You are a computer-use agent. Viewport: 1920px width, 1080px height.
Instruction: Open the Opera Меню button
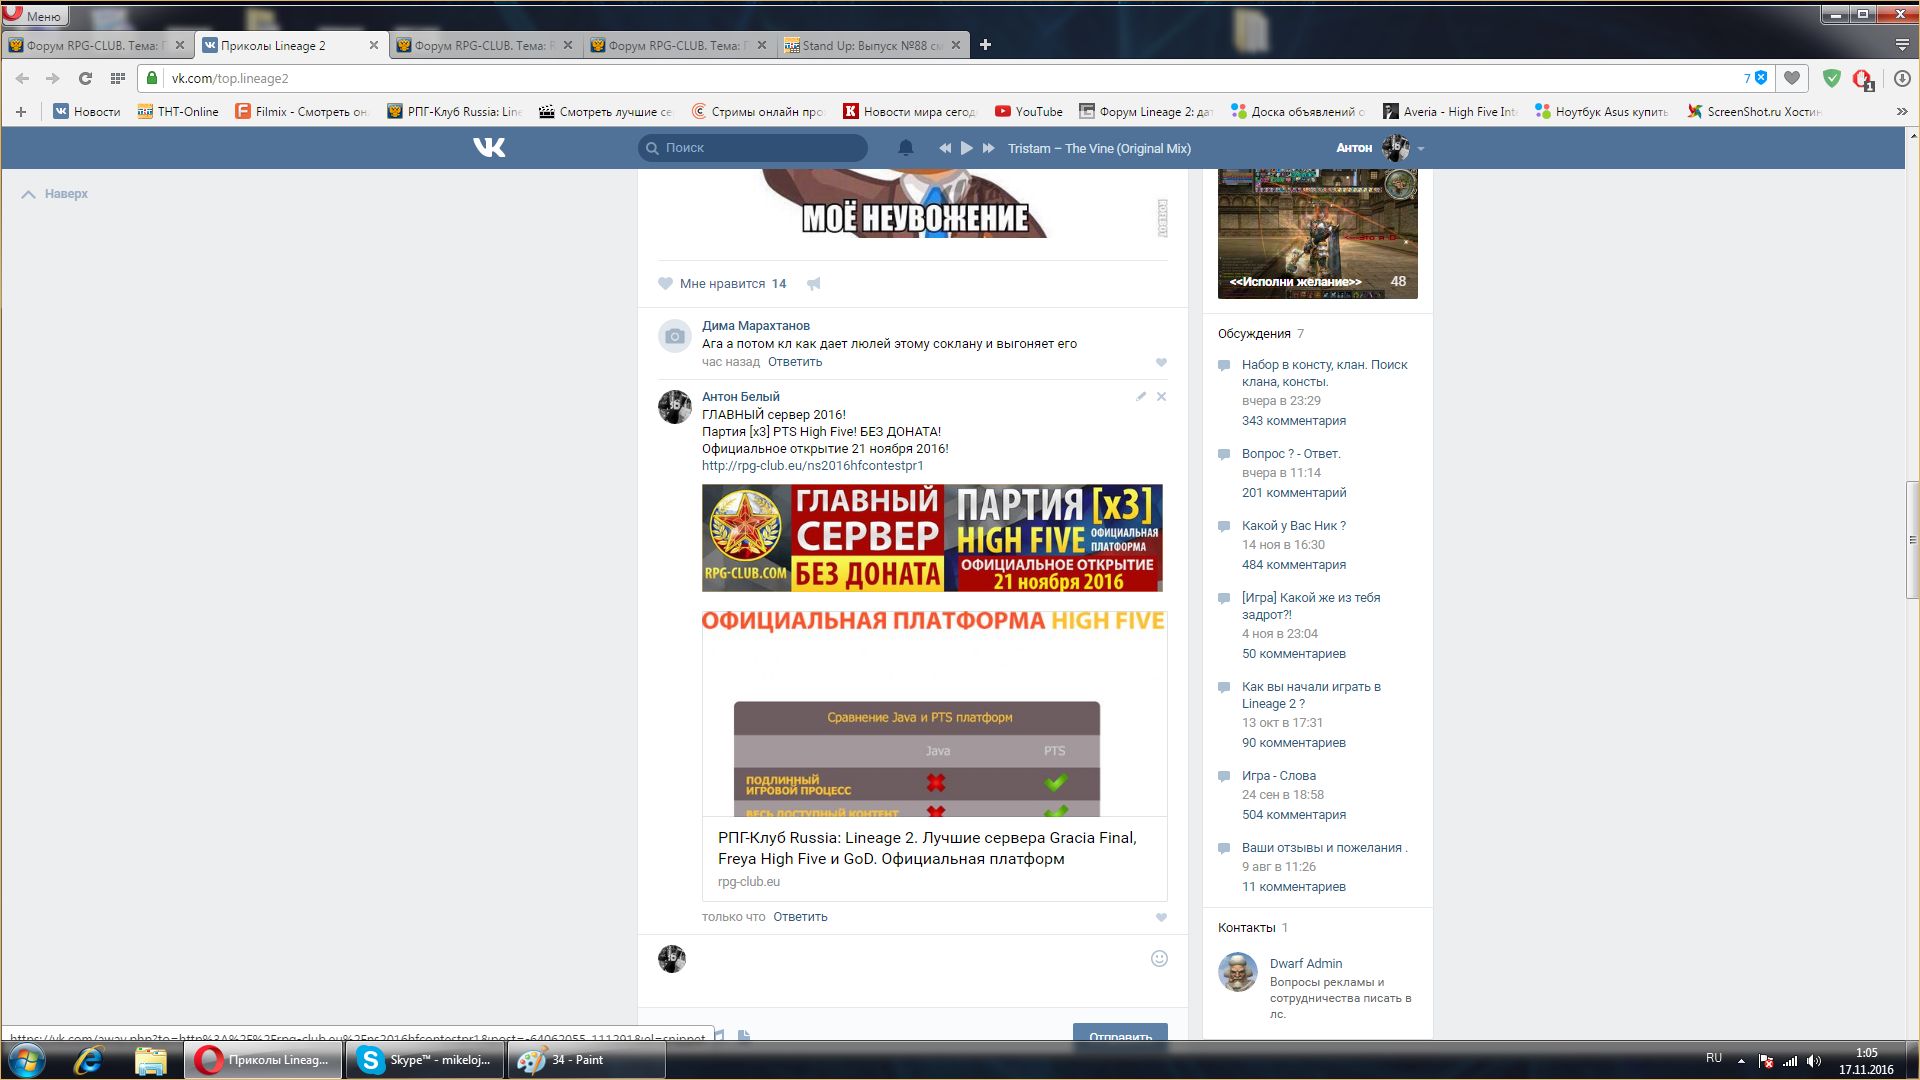(34, 15)
